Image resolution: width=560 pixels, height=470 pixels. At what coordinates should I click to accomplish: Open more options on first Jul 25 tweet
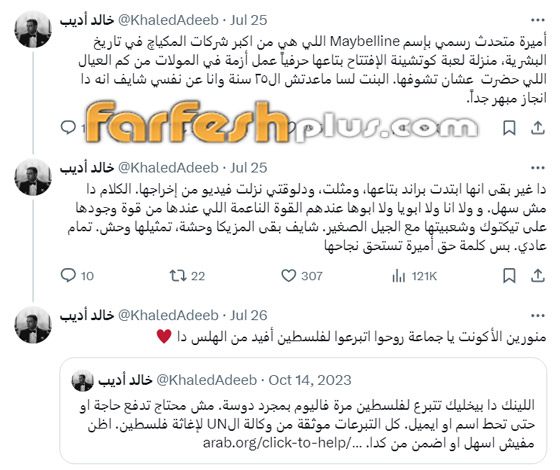click(x=538, y=20)
